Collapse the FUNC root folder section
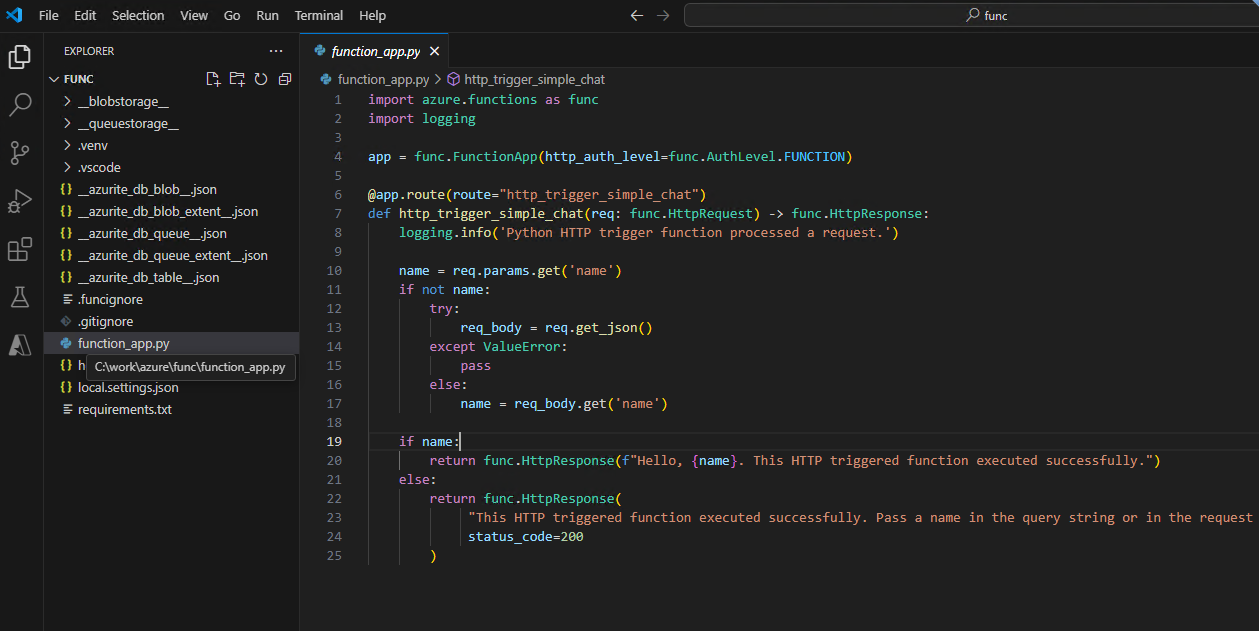 click(55, 79)
